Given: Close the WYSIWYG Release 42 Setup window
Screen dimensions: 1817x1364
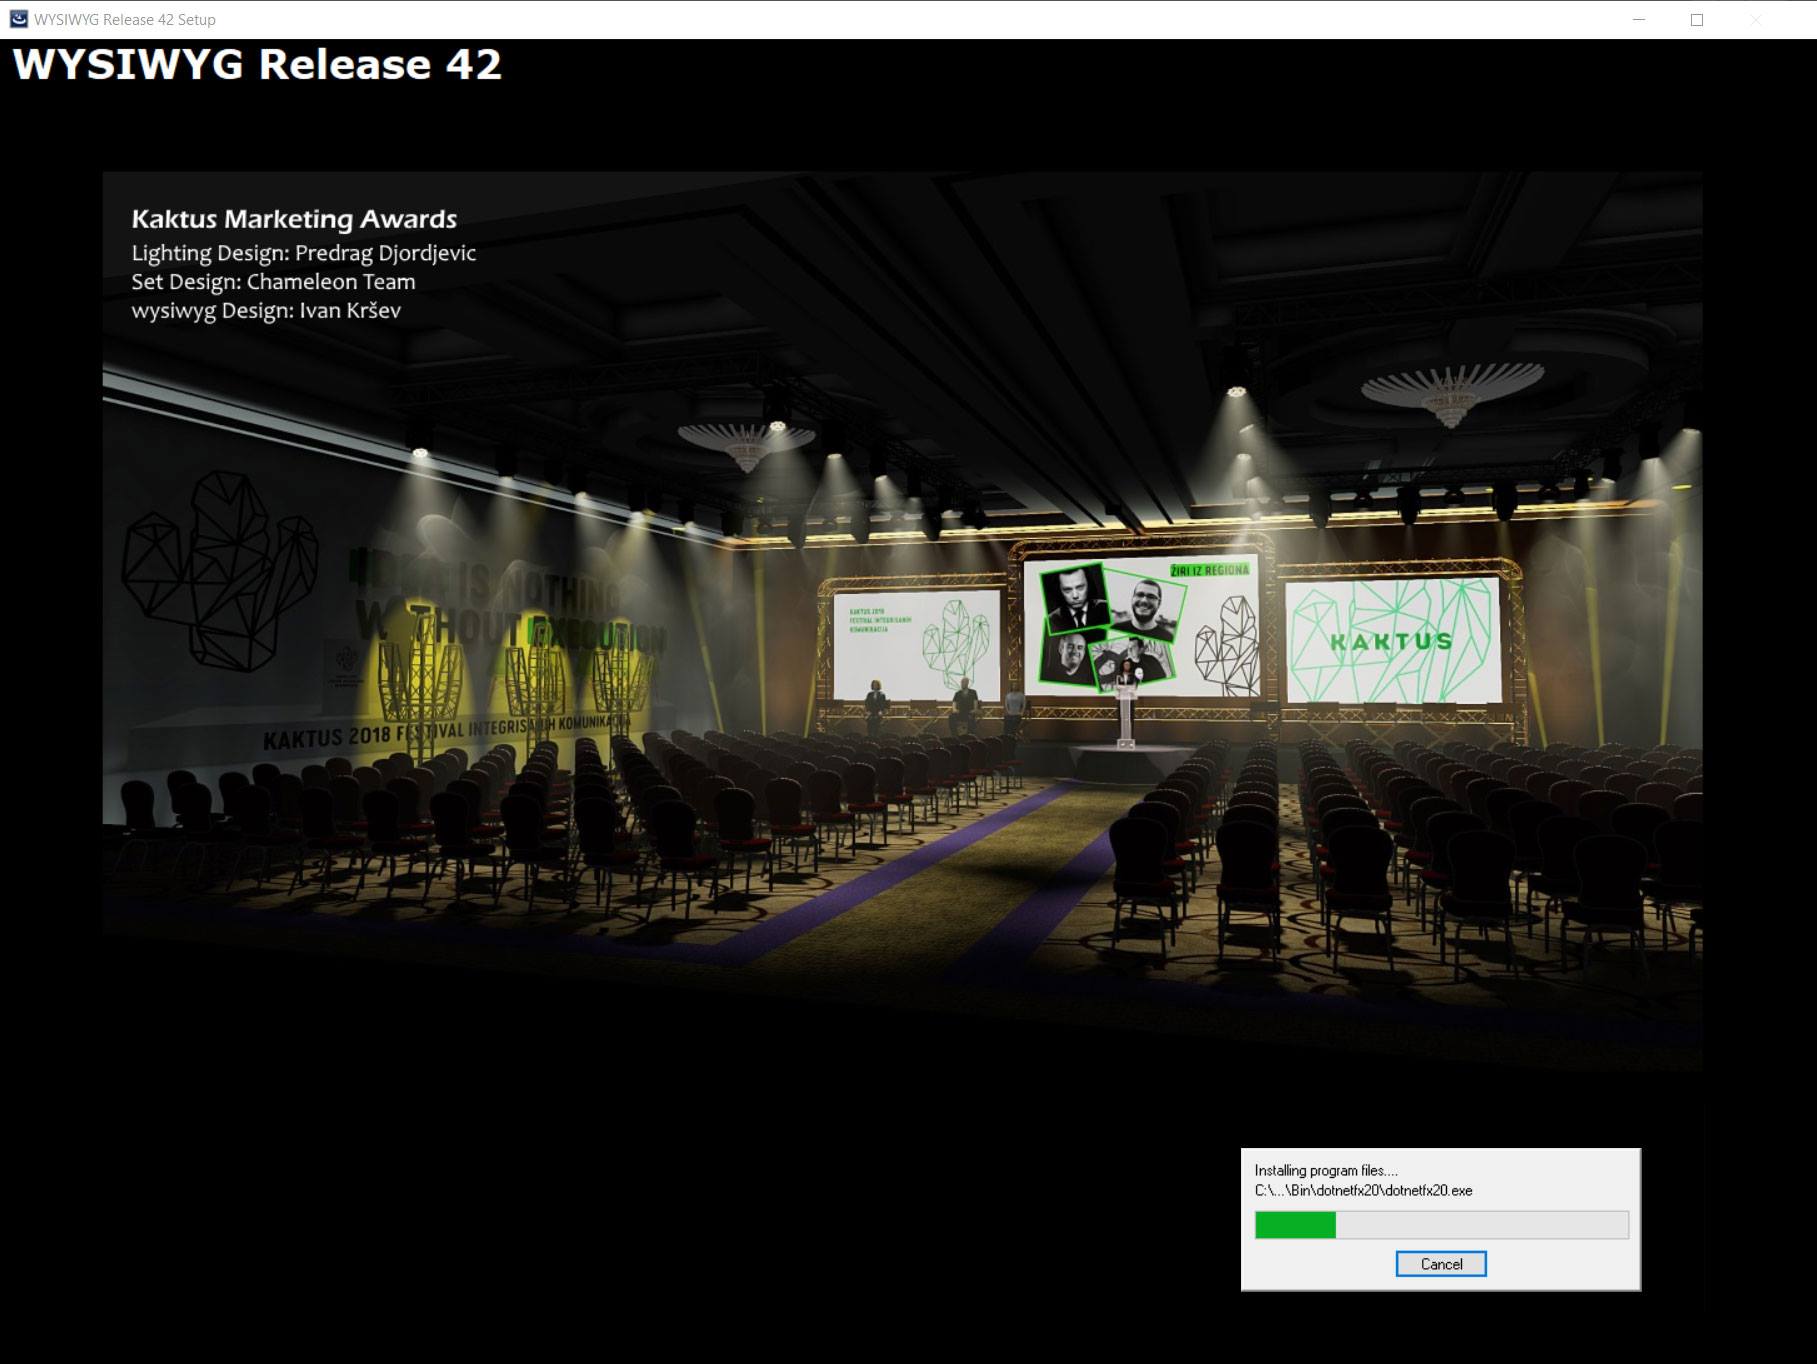Looking at the screenshot, I should (1756, 19).
